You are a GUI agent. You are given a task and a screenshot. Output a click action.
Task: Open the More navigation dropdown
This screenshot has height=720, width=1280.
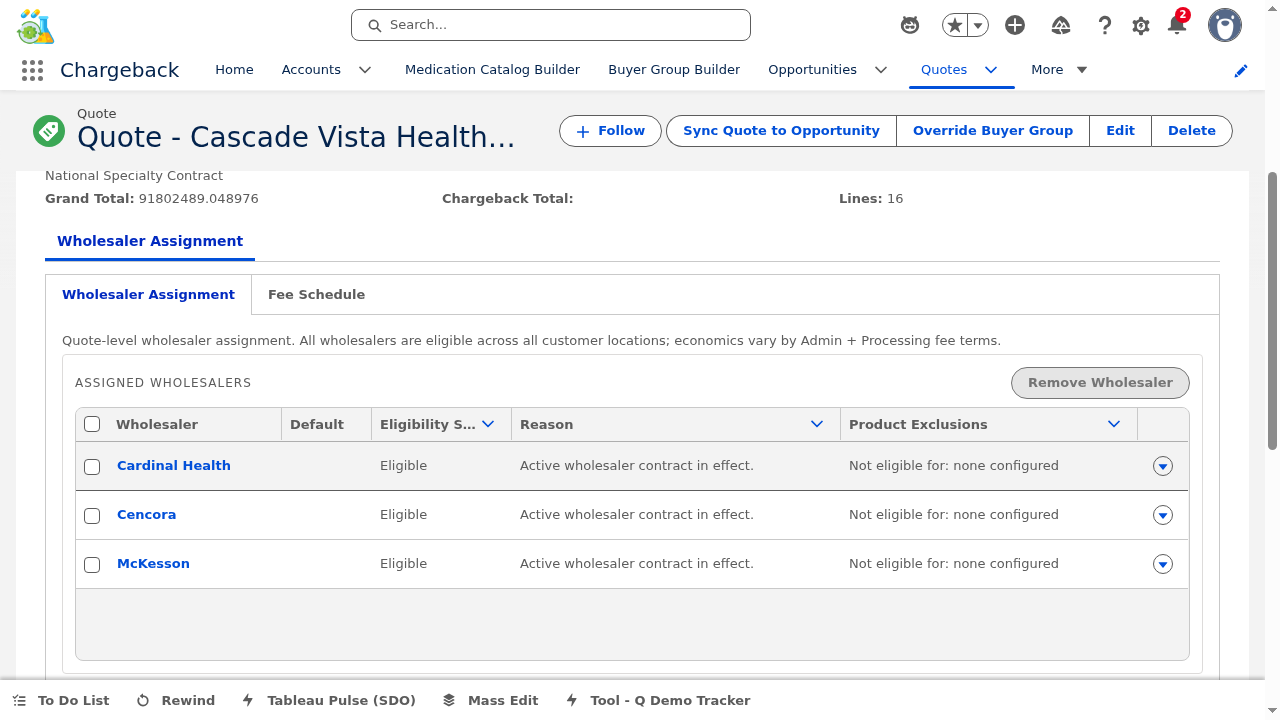1059,70
